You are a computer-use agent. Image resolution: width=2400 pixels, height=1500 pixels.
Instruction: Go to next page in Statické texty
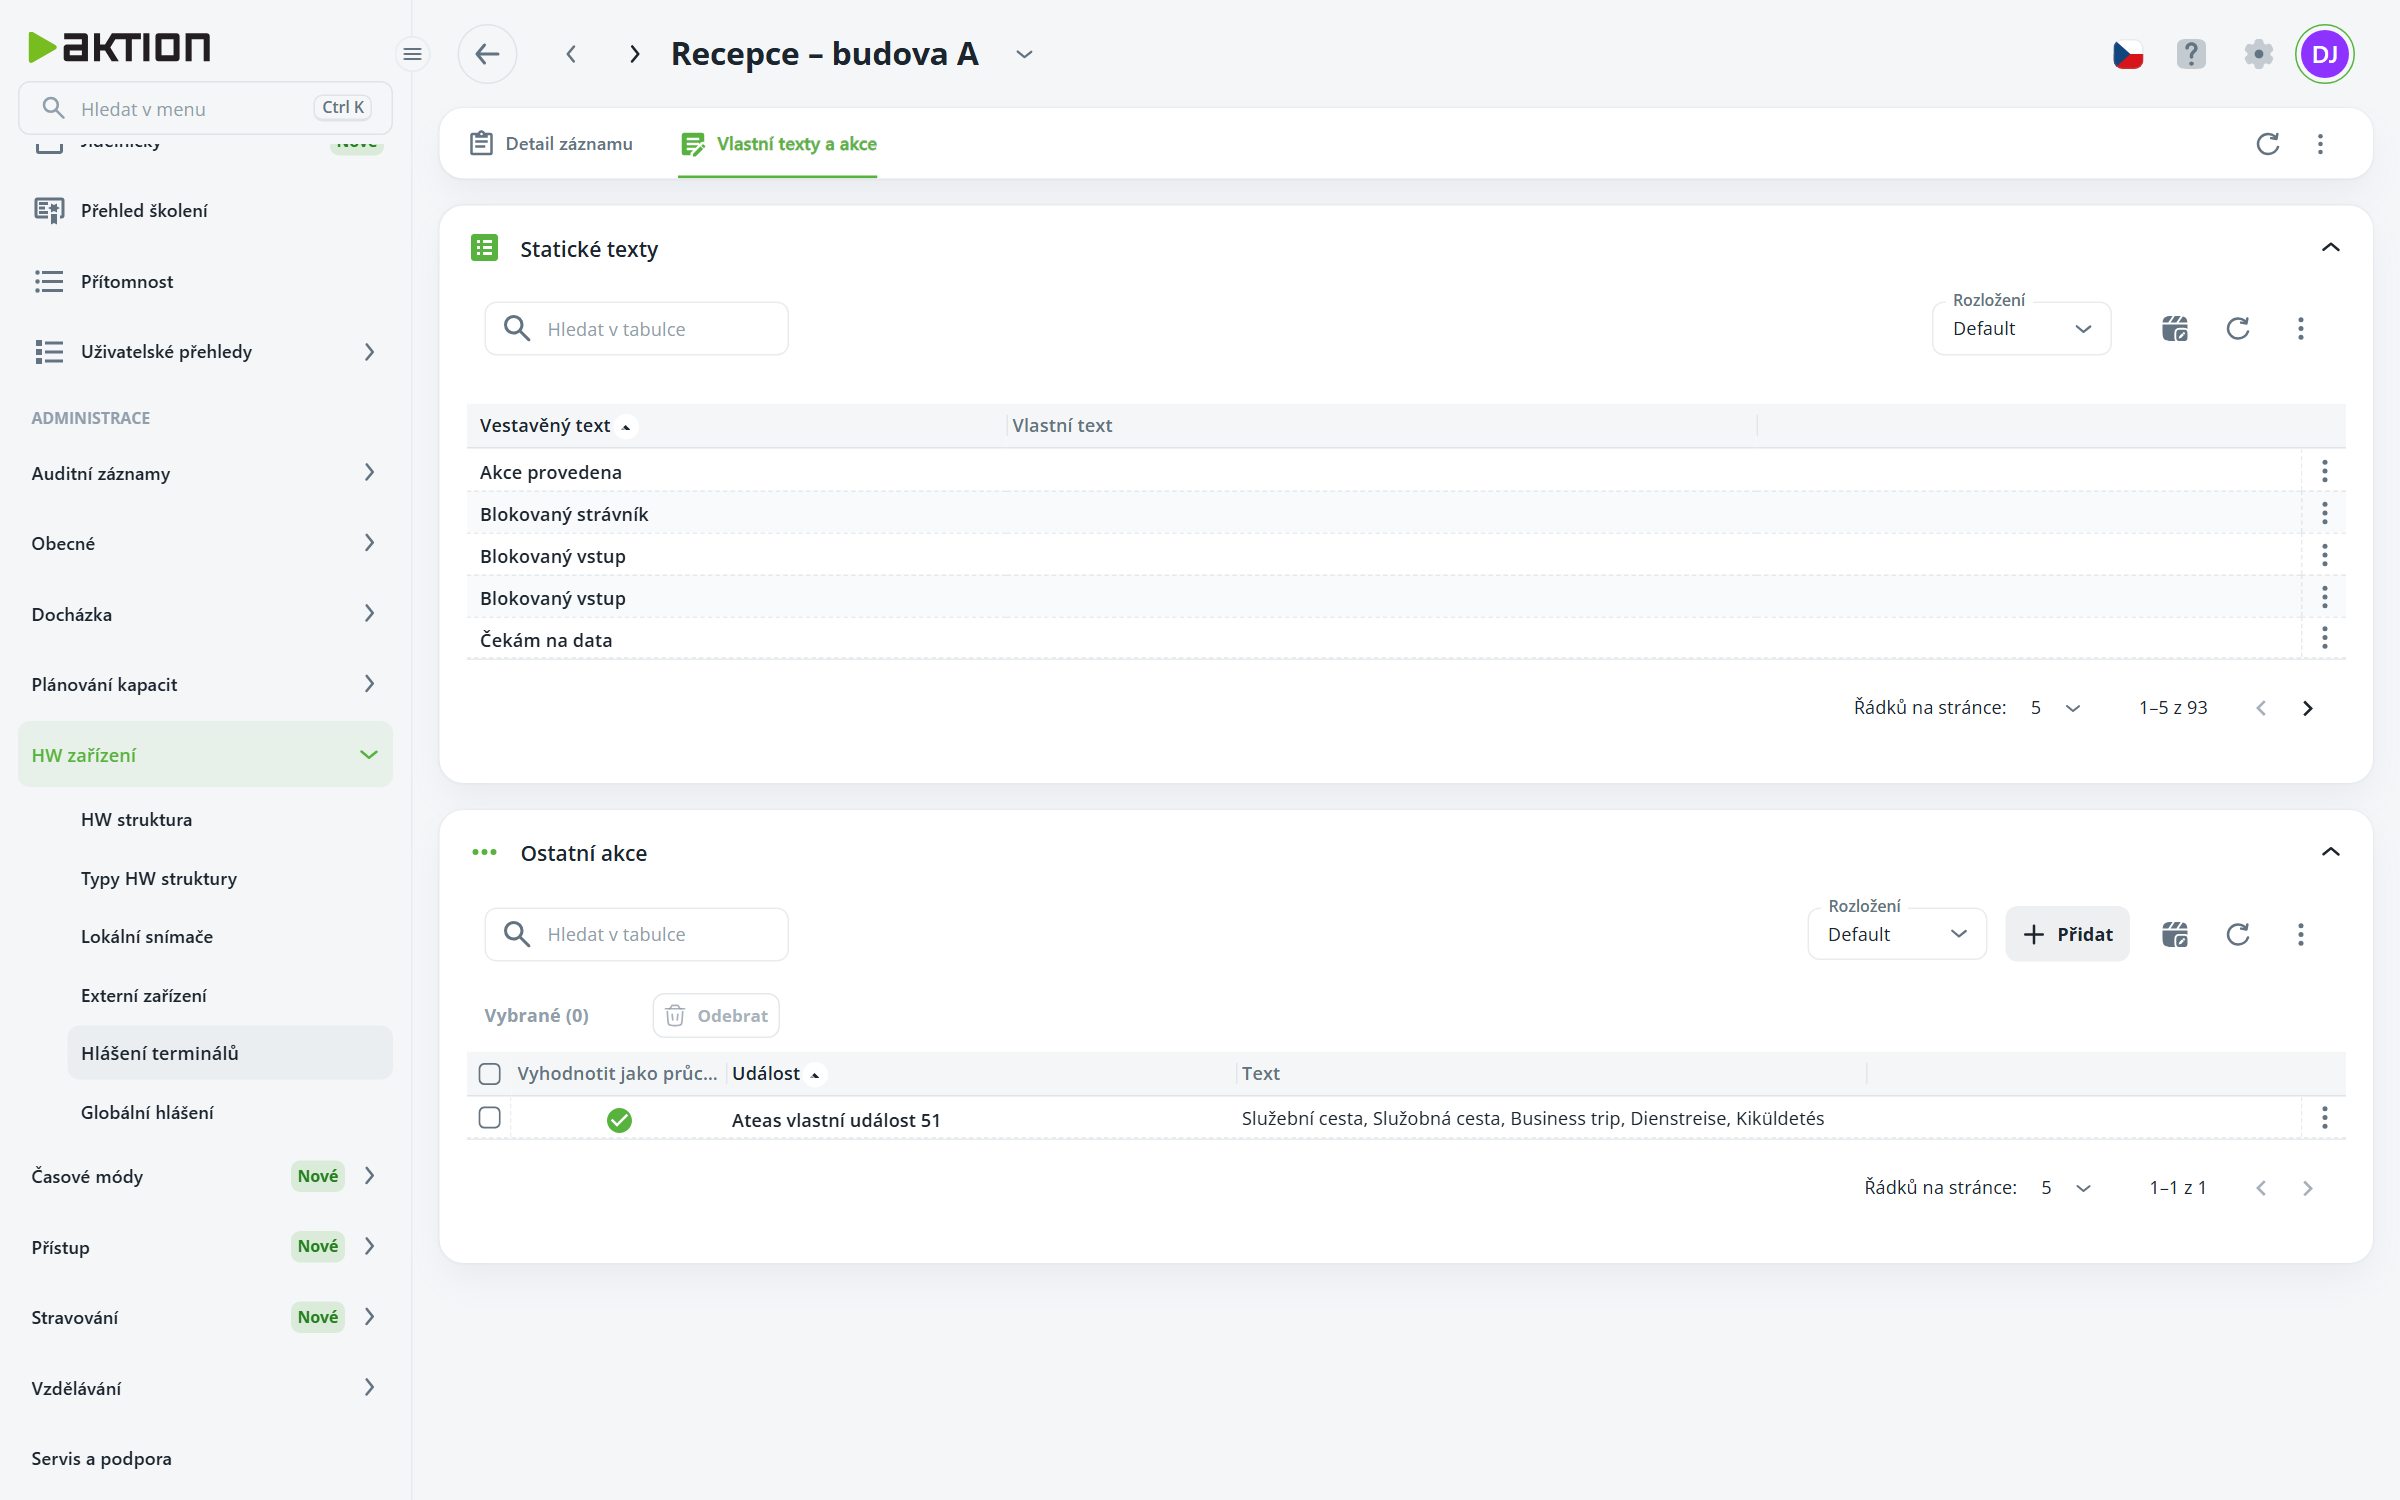(x=2307, y=708)
